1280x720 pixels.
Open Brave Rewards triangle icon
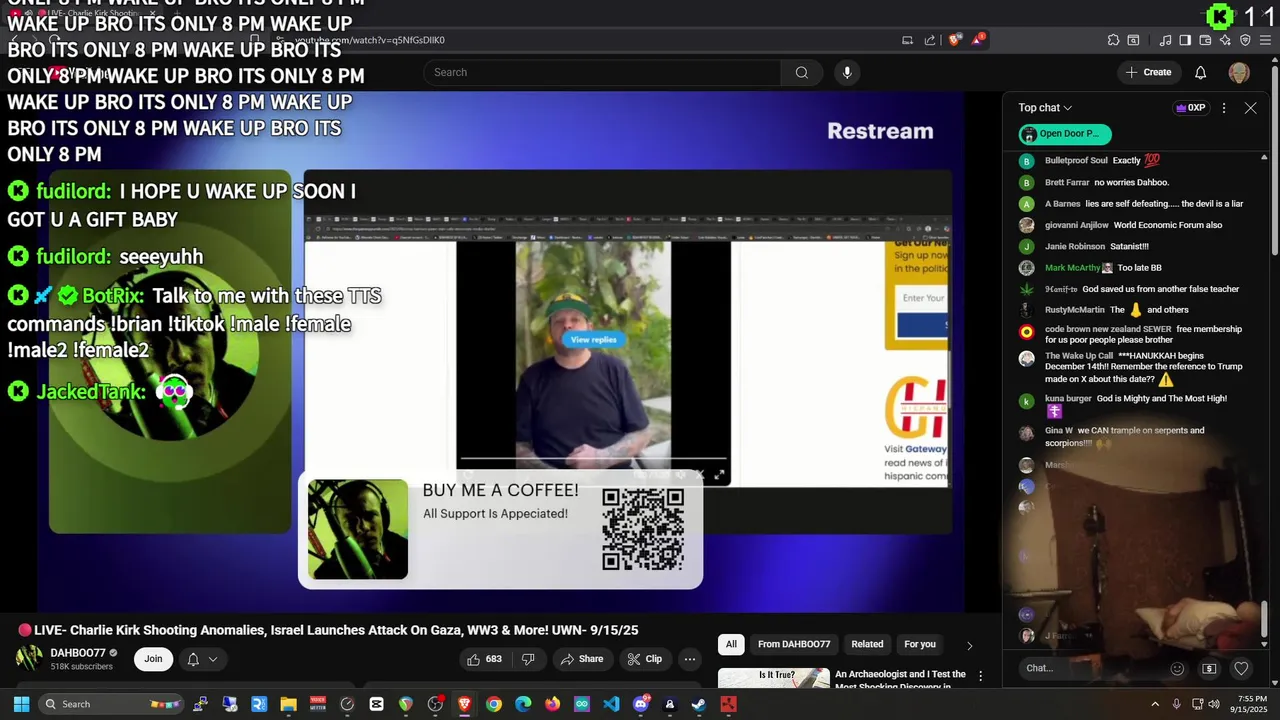point(978,40)
